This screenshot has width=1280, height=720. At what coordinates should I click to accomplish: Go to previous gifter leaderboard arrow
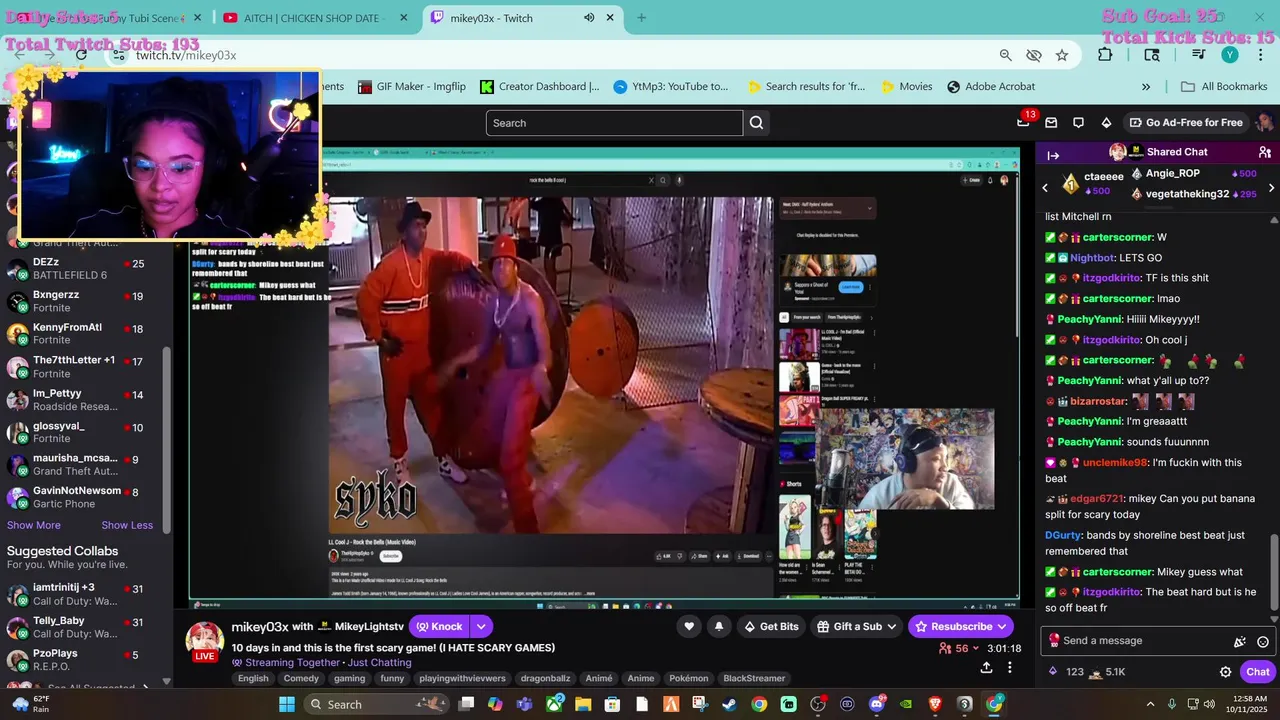coord(1045,187)
